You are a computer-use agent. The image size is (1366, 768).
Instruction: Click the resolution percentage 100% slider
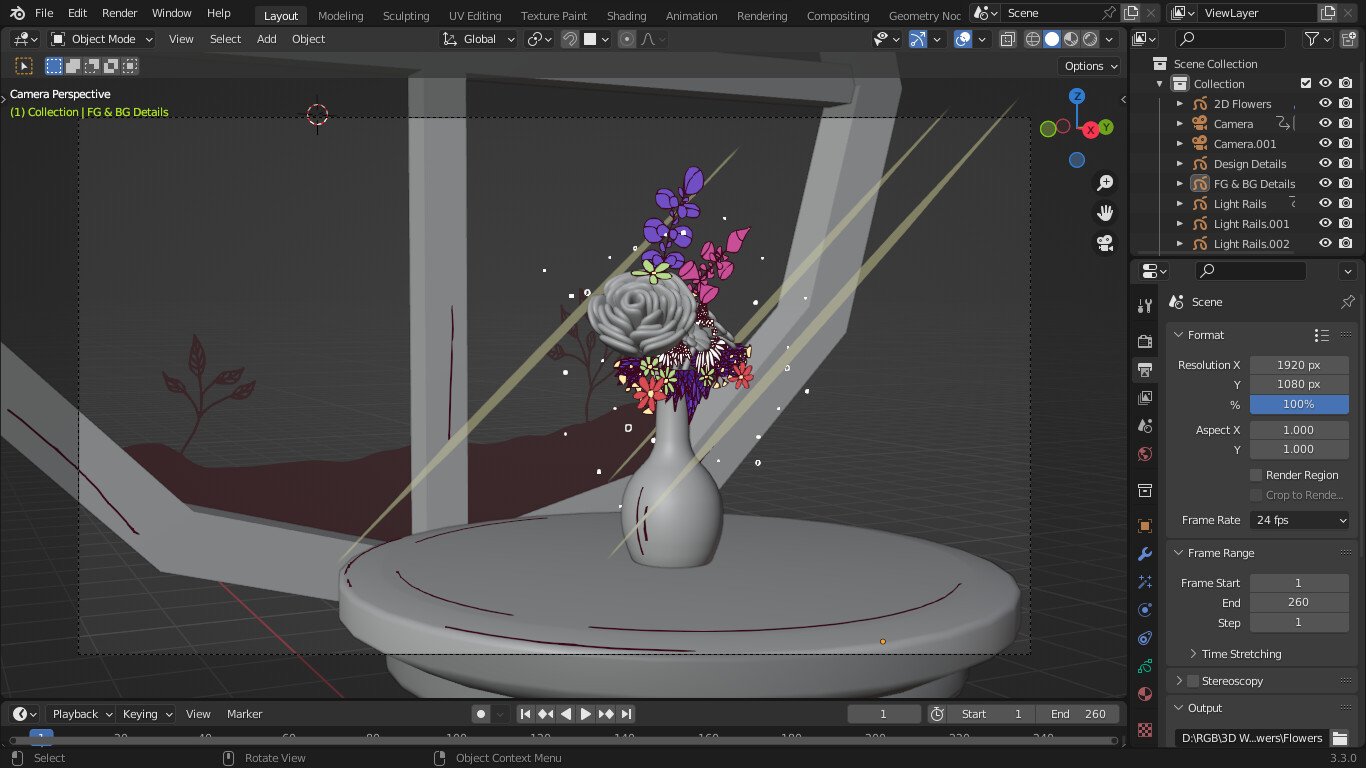(x=1298, y=404)
